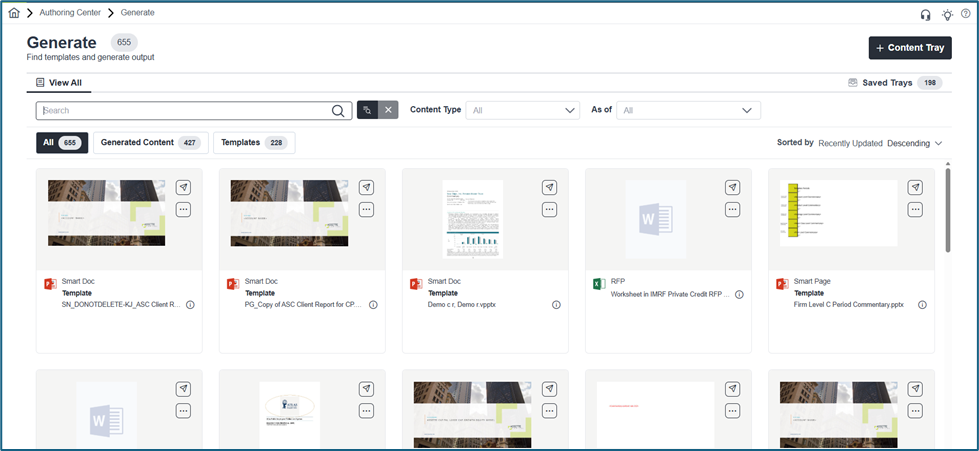Viewport: 979px width, 451px height.
Task: Click the home icon in the breadcrumb
Action: point(14,13)
